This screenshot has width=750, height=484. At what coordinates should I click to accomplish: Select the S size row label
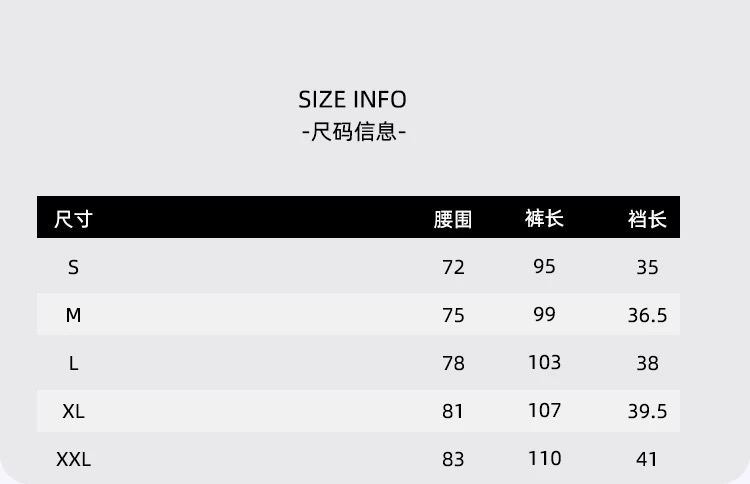[73, 267]
